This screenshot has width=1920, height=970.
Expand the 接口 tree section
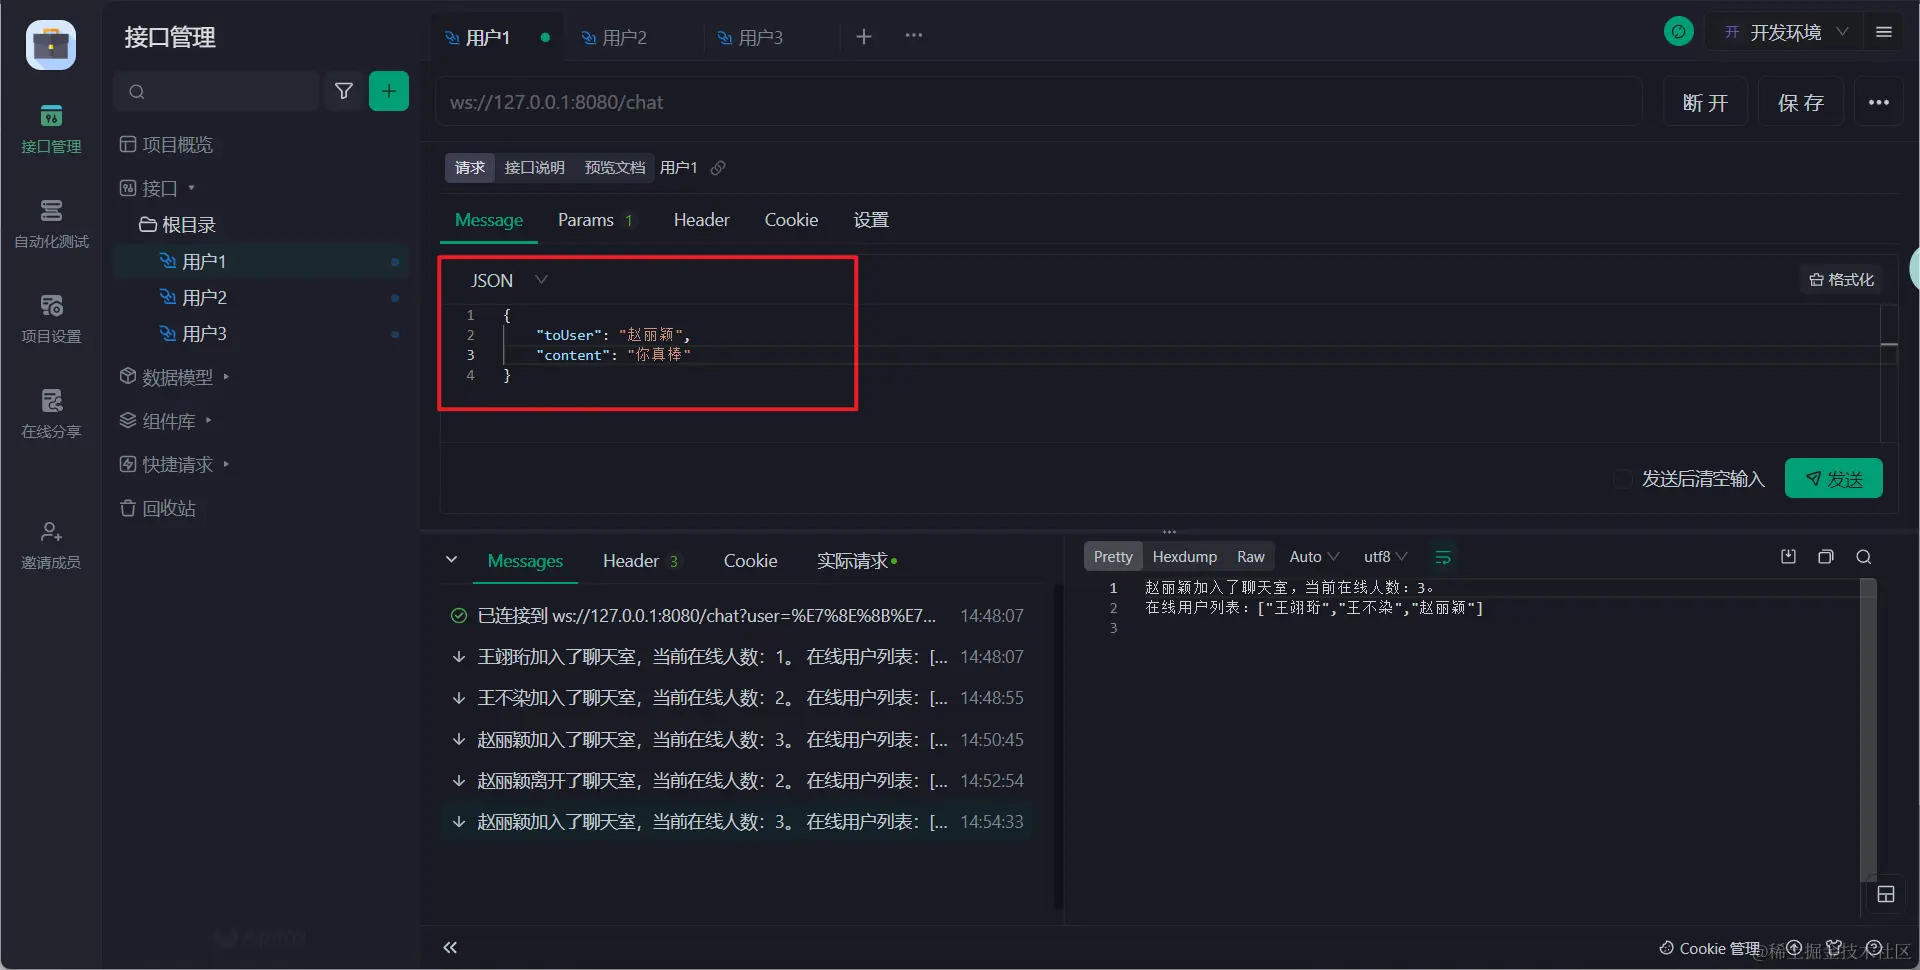tap(157, 188)
